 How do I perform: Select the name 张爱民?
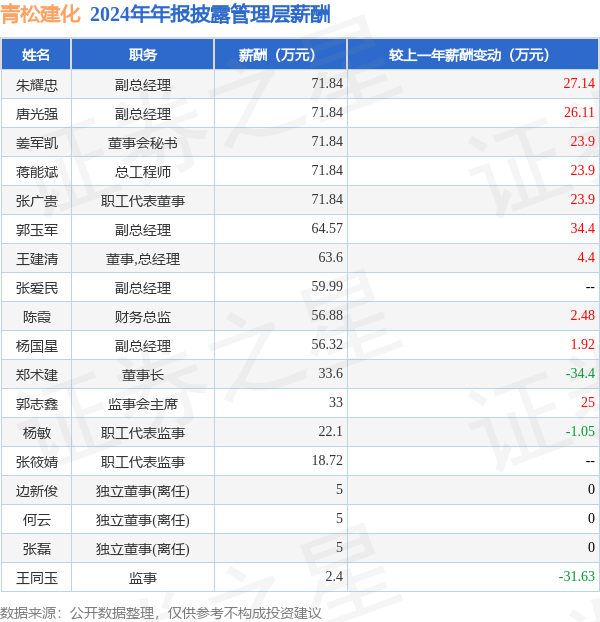click(x=36, y=288)
